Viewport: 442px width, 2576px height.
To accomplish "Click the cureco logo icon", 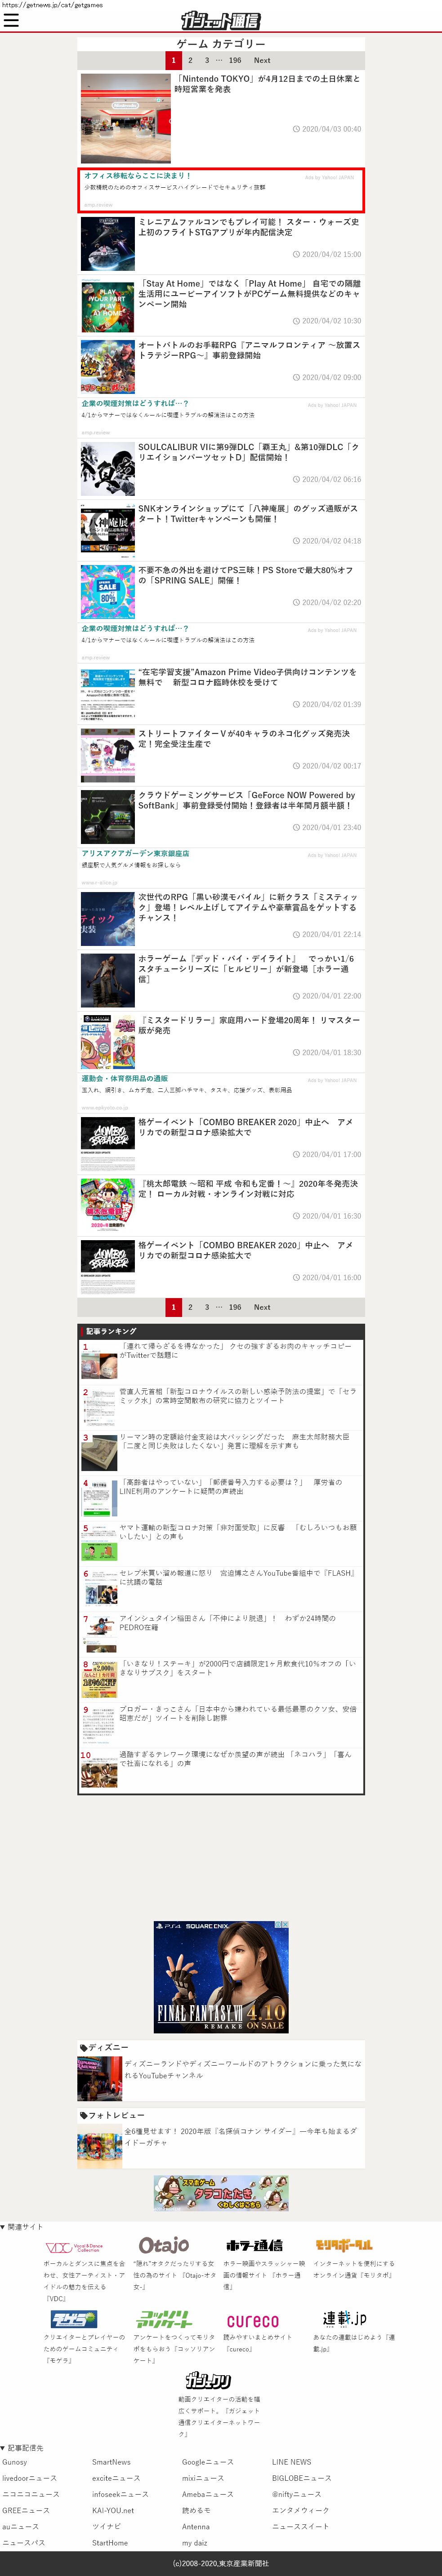I will click(253, 2321).
